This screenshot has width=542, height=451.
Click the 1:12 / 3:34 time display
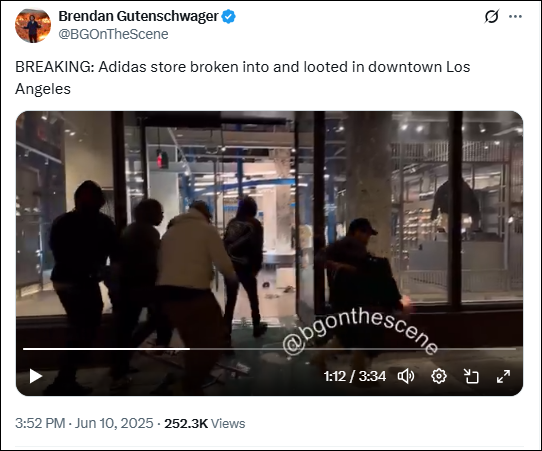(355, 376)
